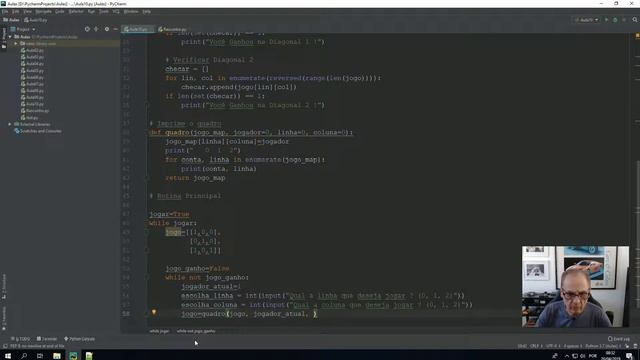This screenshot has height=360, width=640.
Task: Open the Project view dropdown
Action: [25, 29]
